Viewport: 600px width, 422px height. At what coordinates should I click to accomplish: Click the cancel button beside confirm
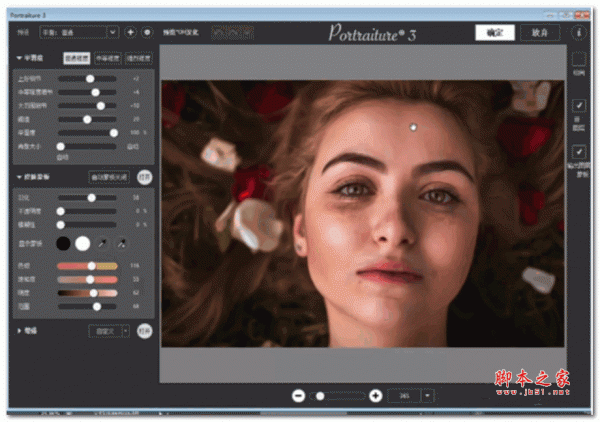pyautogui.click(x=540, y=32)
